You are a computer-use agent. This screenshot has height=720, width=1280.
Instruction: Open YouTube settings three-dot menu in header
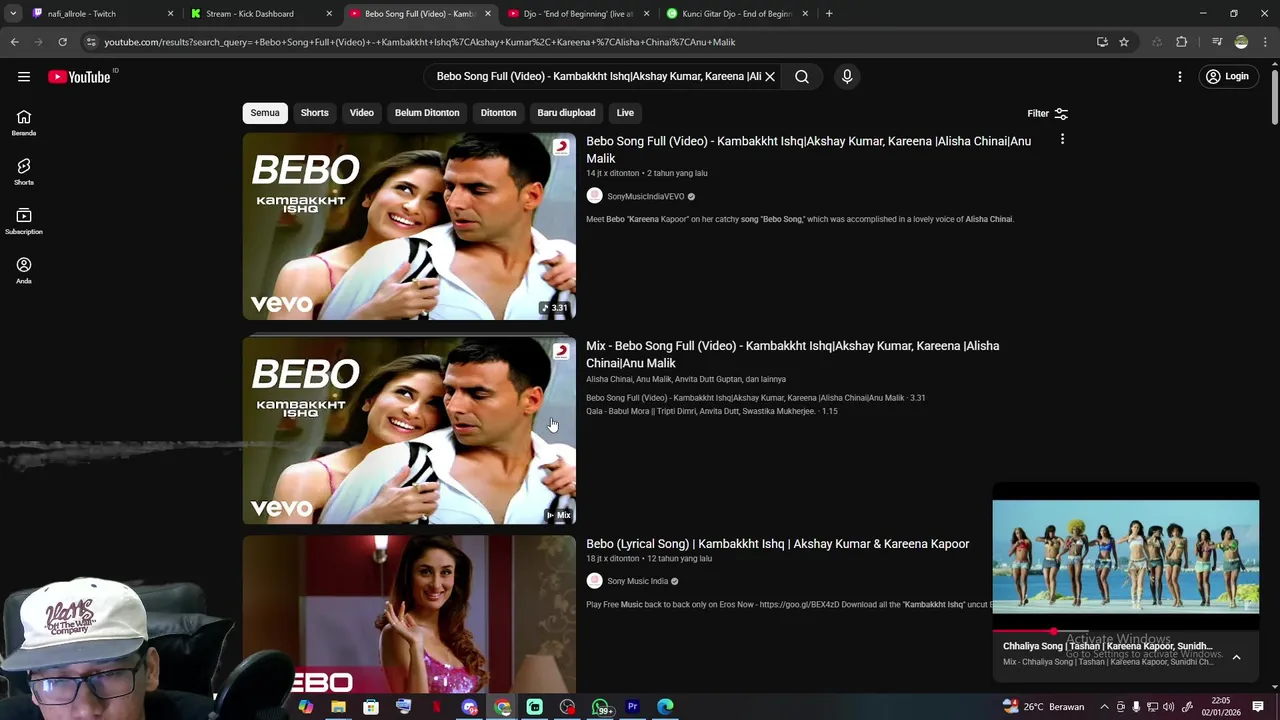click(x=1180, y=77)
